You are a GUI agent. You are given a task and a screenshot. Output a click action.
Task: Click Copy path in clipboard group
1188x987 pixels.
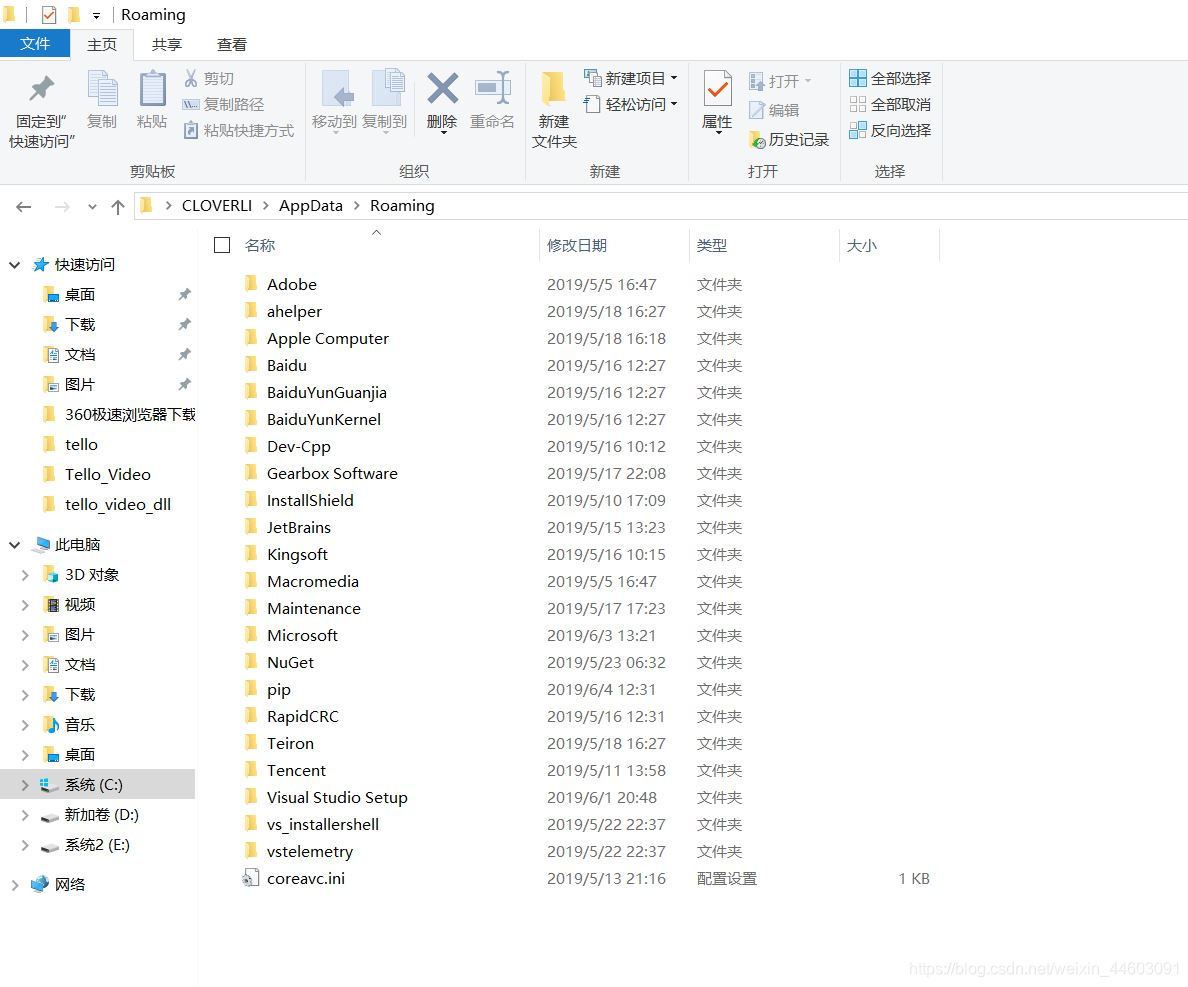click(x=223, y=105)
